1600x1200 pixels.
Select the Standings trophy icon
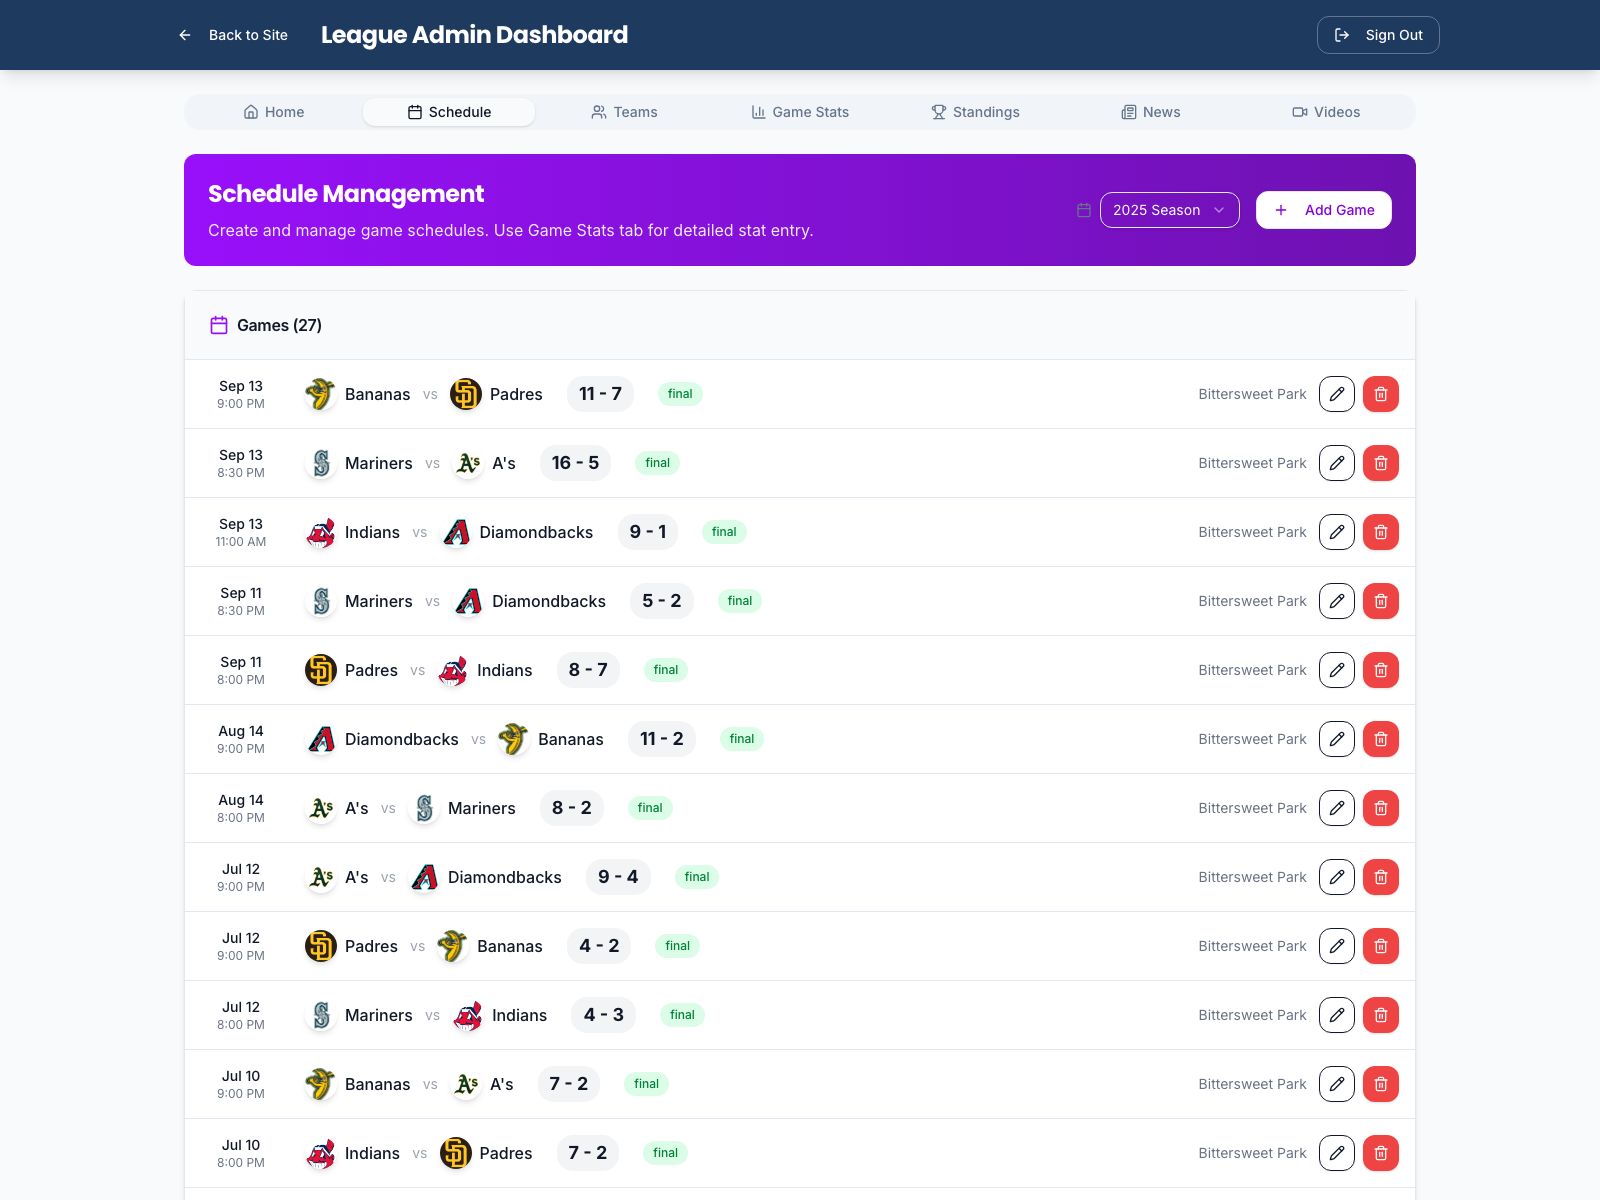pyautogui.click(x=938, y=112)
